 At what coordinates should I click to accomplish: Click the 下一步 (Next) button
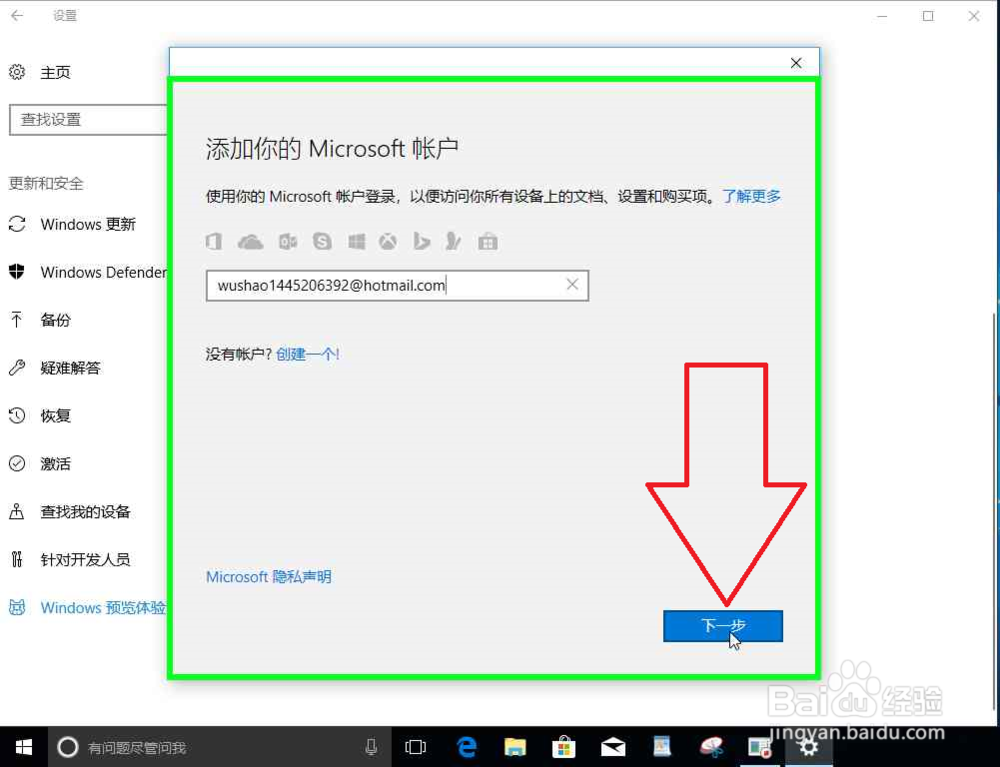click(x=723, y=625)
